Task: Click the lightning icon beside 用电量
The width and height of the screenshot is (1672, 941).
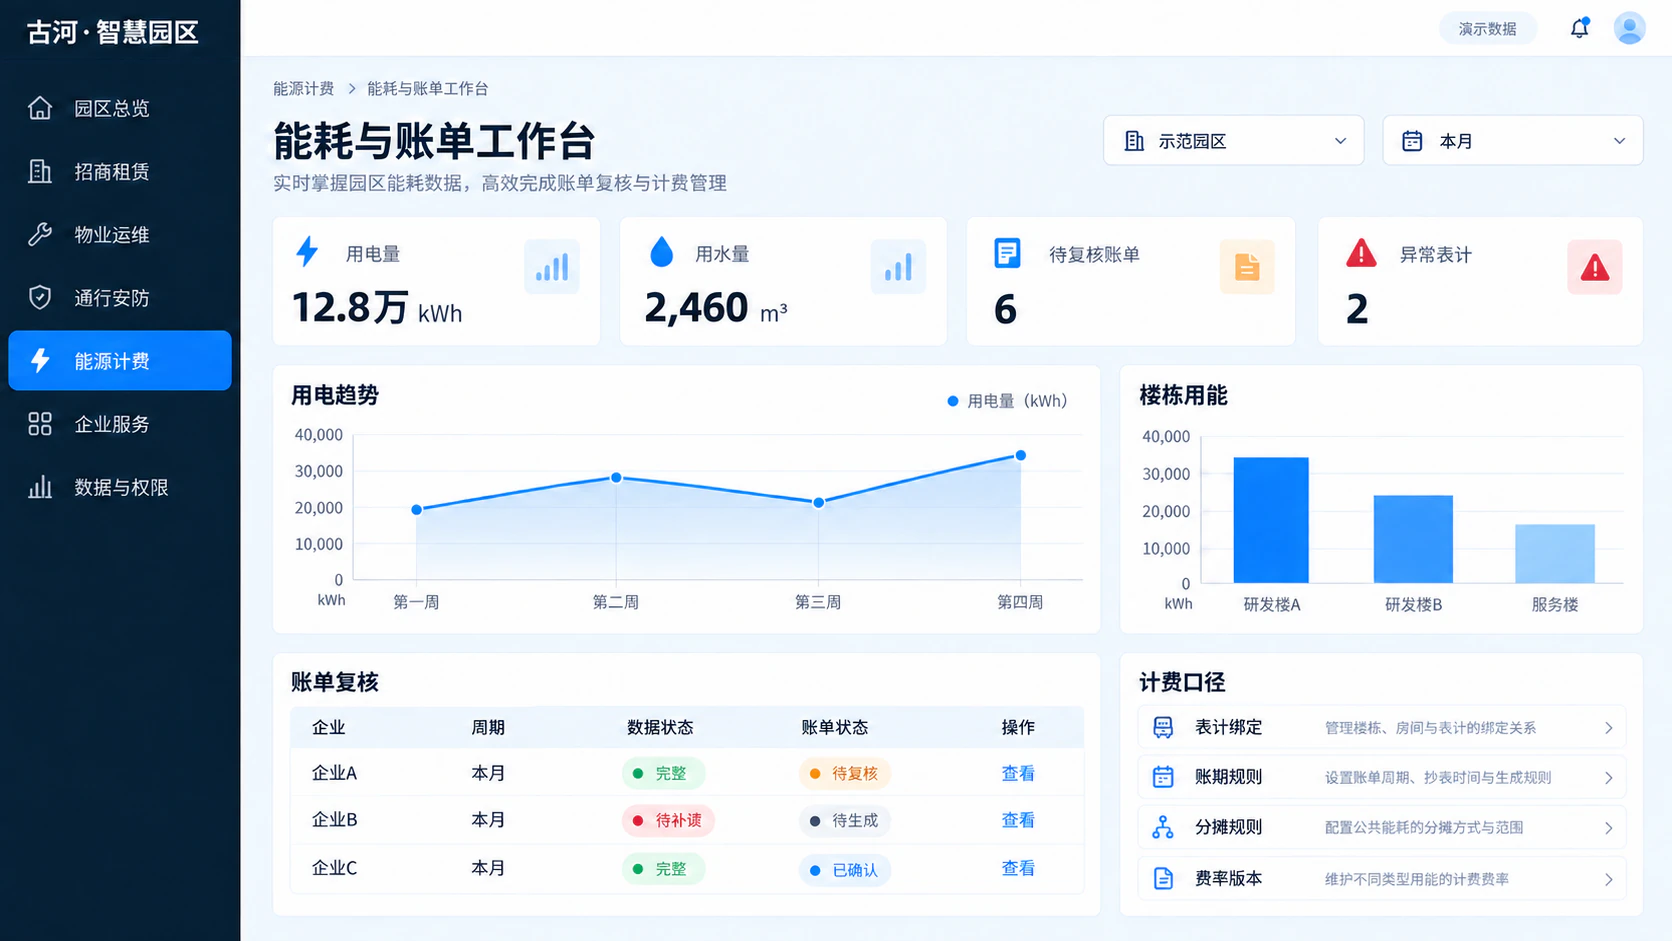Action: point(308,251)
